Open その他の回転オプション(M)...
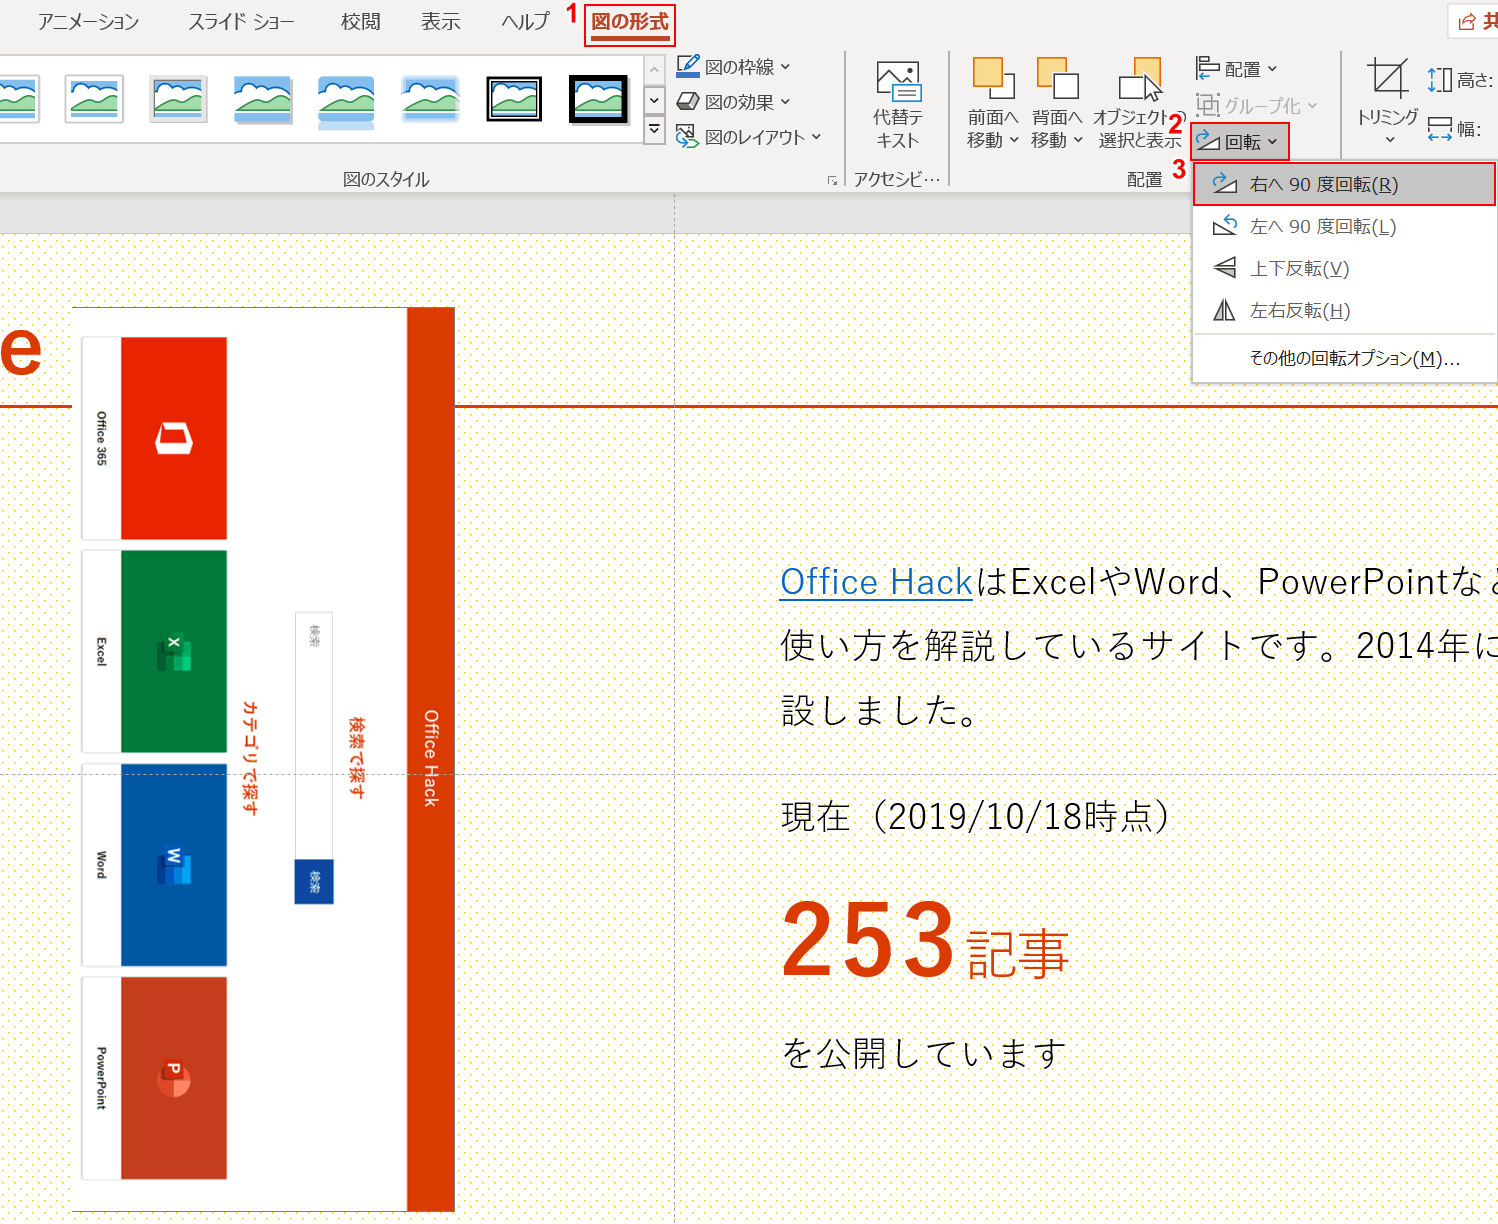 click(x=1344, y=358)
